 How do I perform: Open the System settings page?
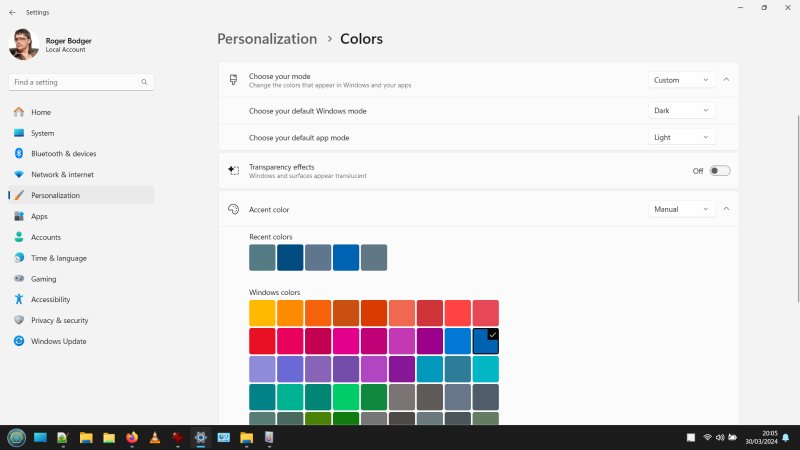pos(81,133)
